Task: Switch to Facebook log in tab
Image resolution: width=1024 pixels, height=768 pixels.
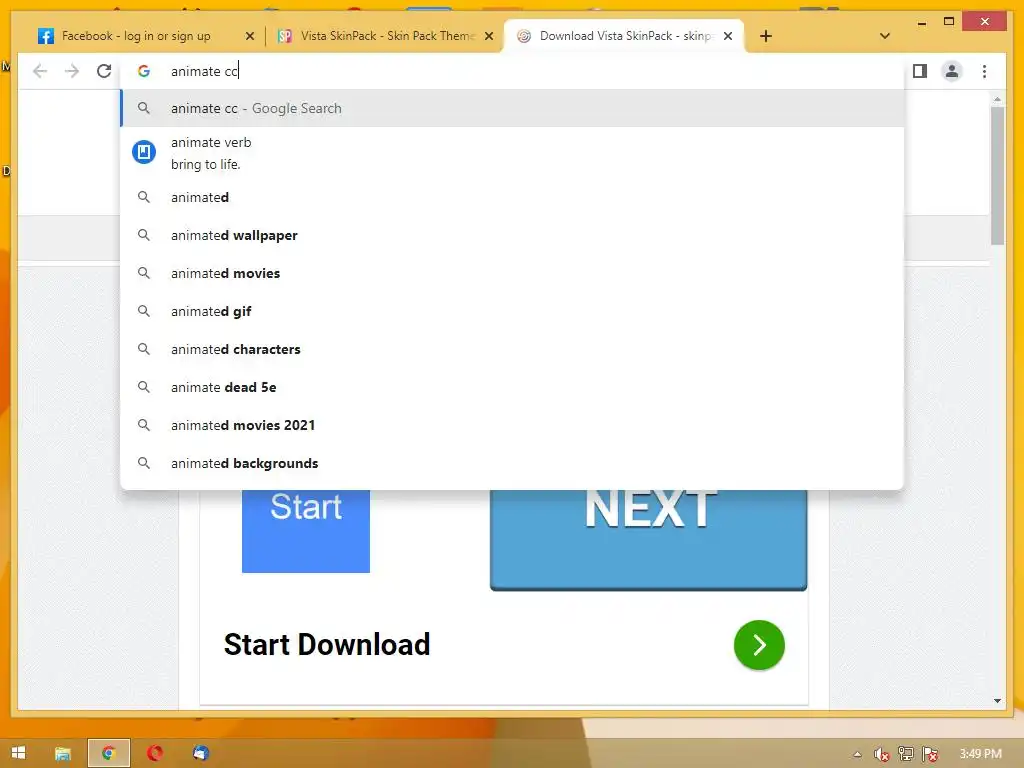Action: (x=145, y=36)
